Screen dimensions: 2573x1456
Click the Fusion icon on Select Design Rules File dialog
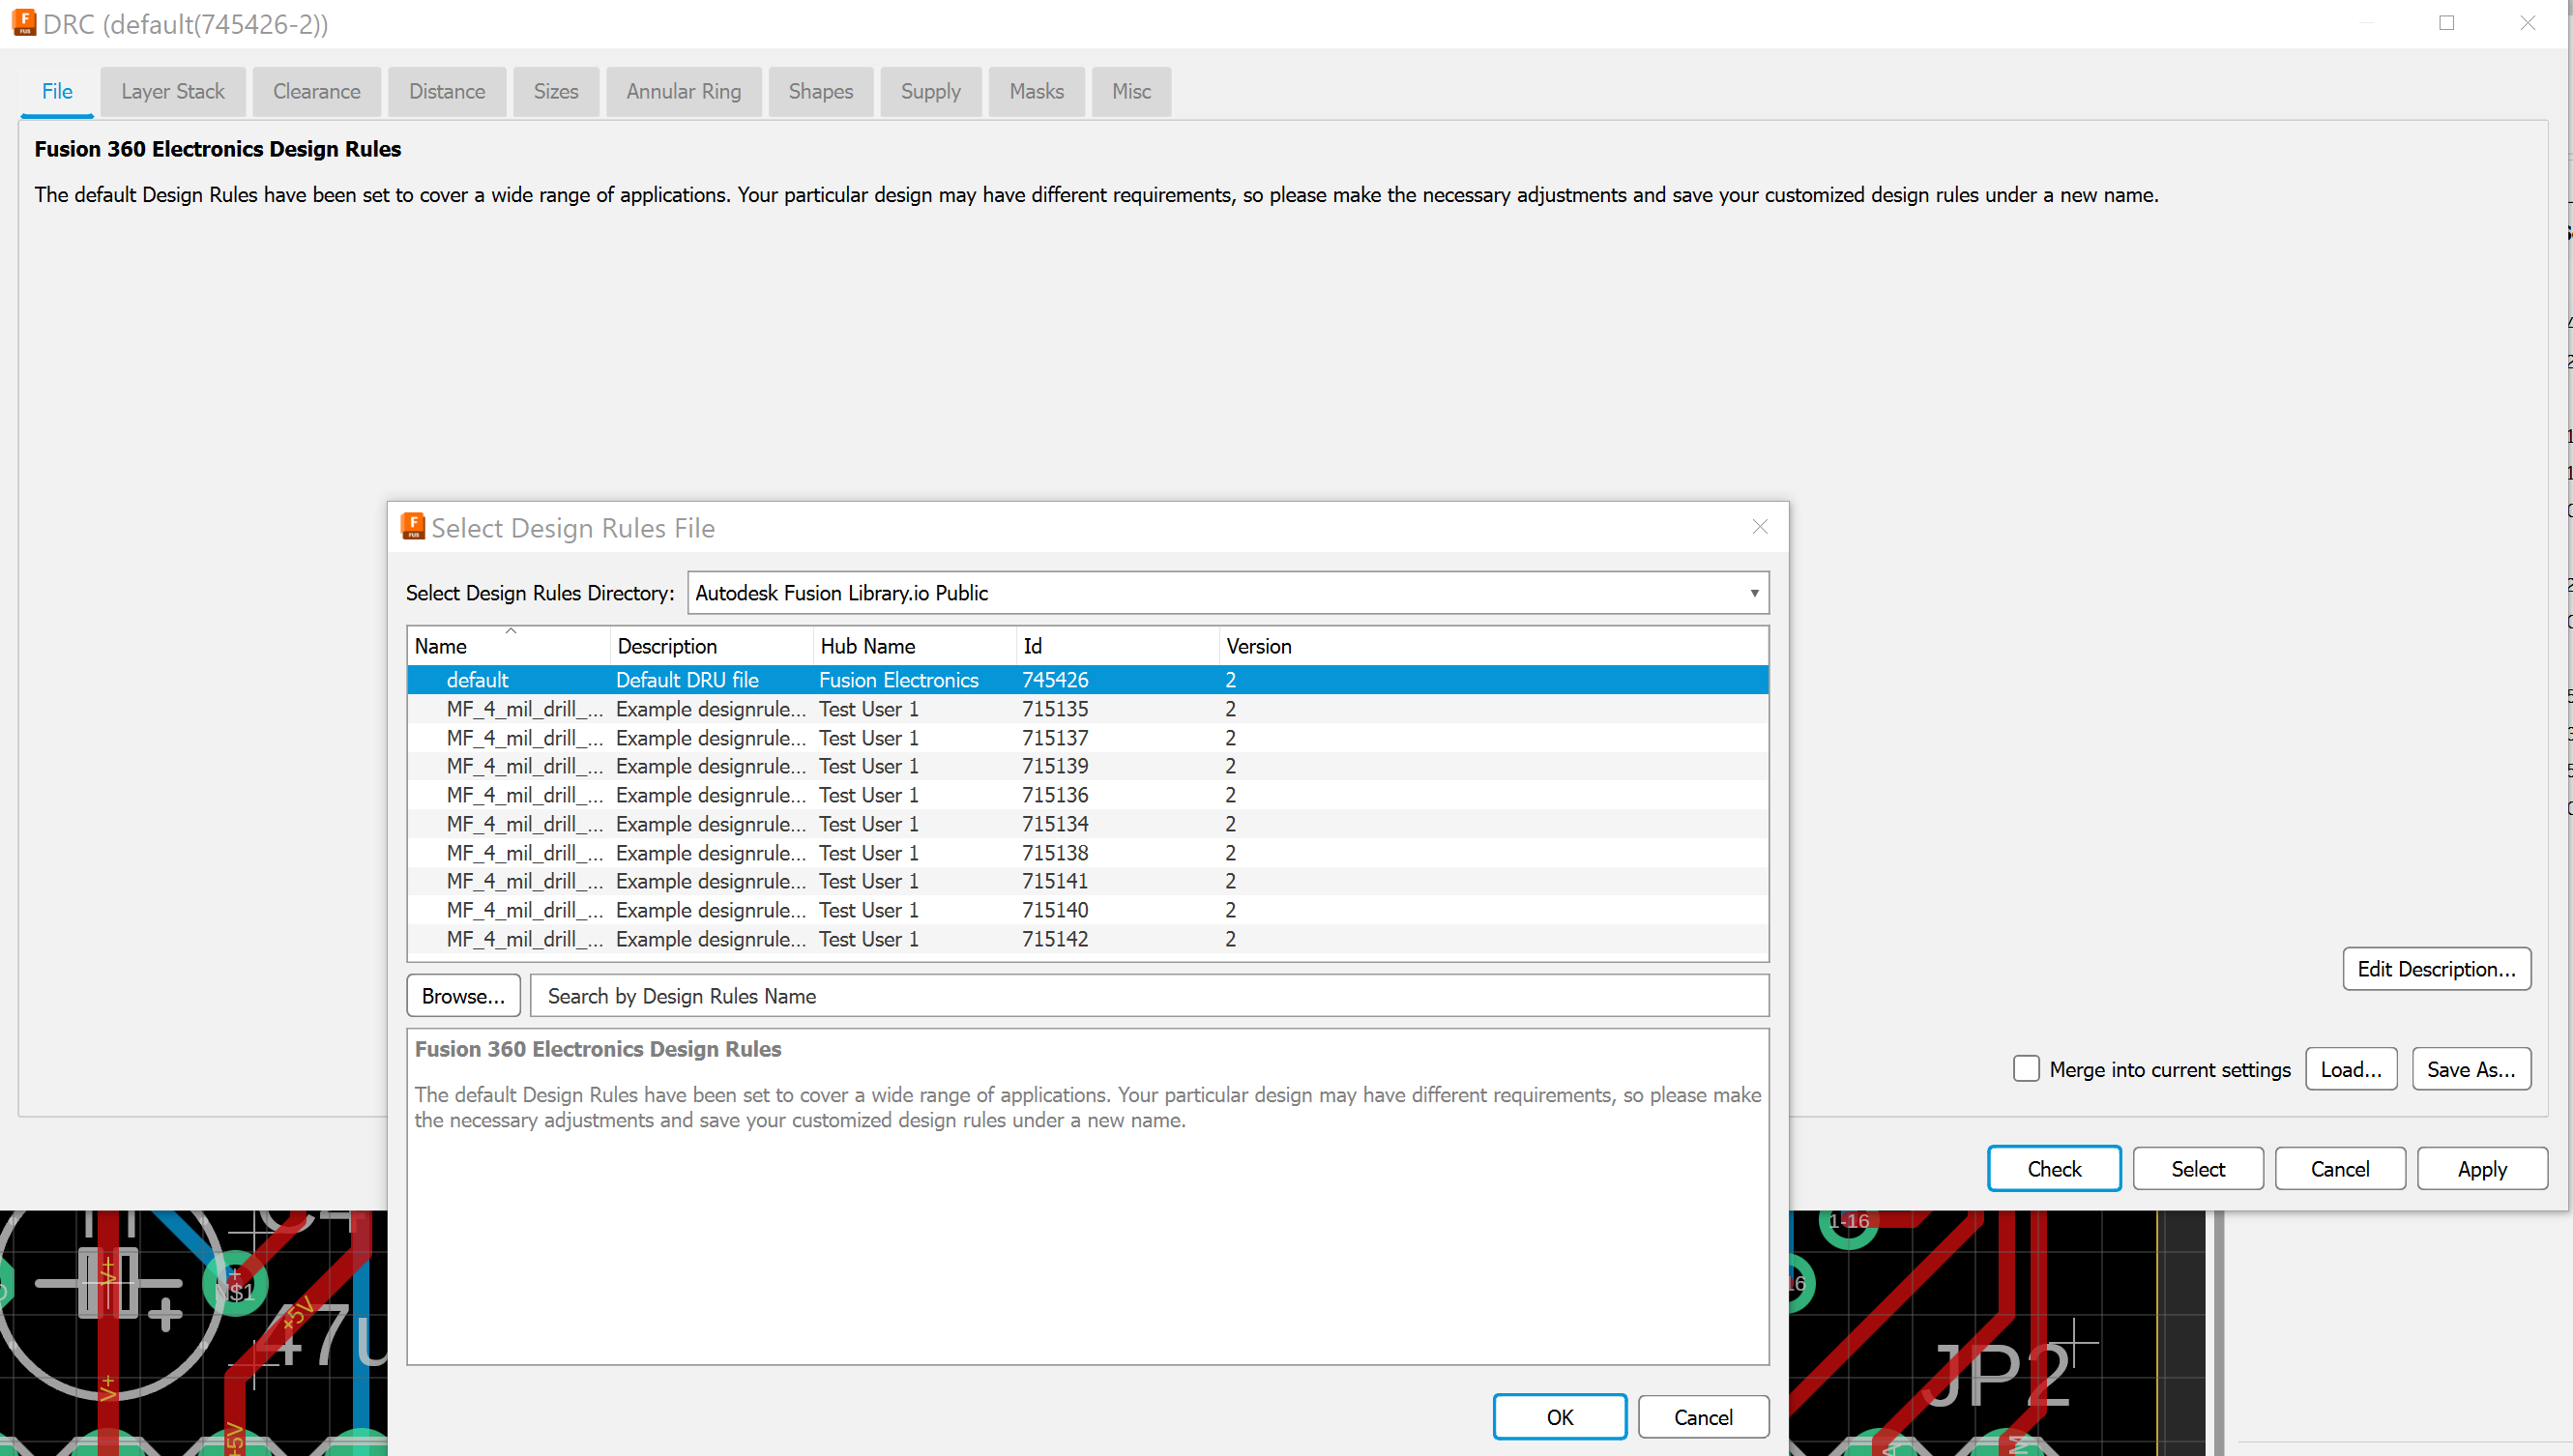point(413,527)
